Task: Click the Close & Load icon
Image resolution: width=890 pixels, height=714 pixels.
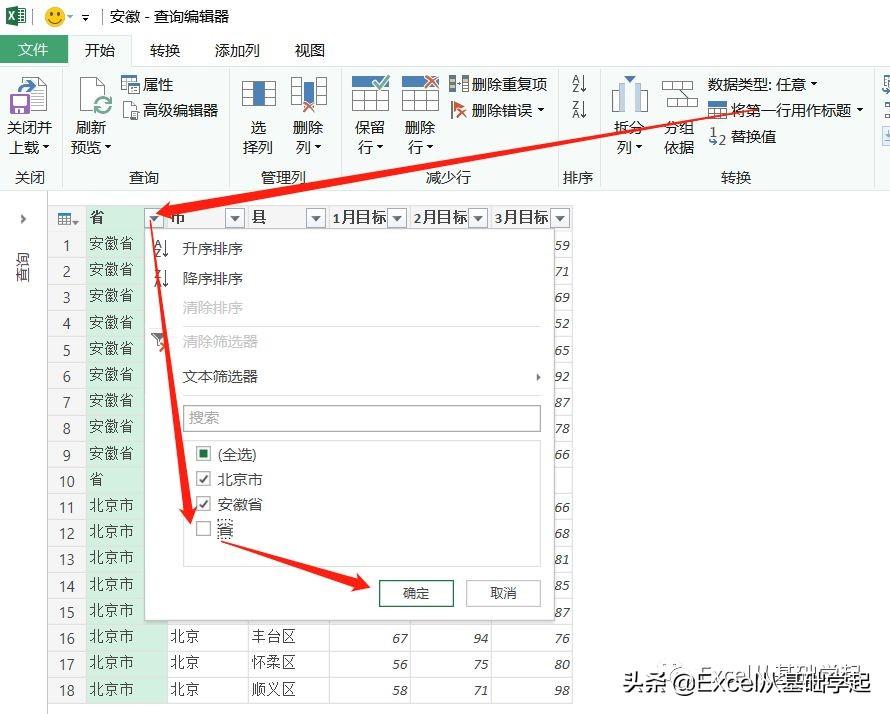Action: coord(28,95)
